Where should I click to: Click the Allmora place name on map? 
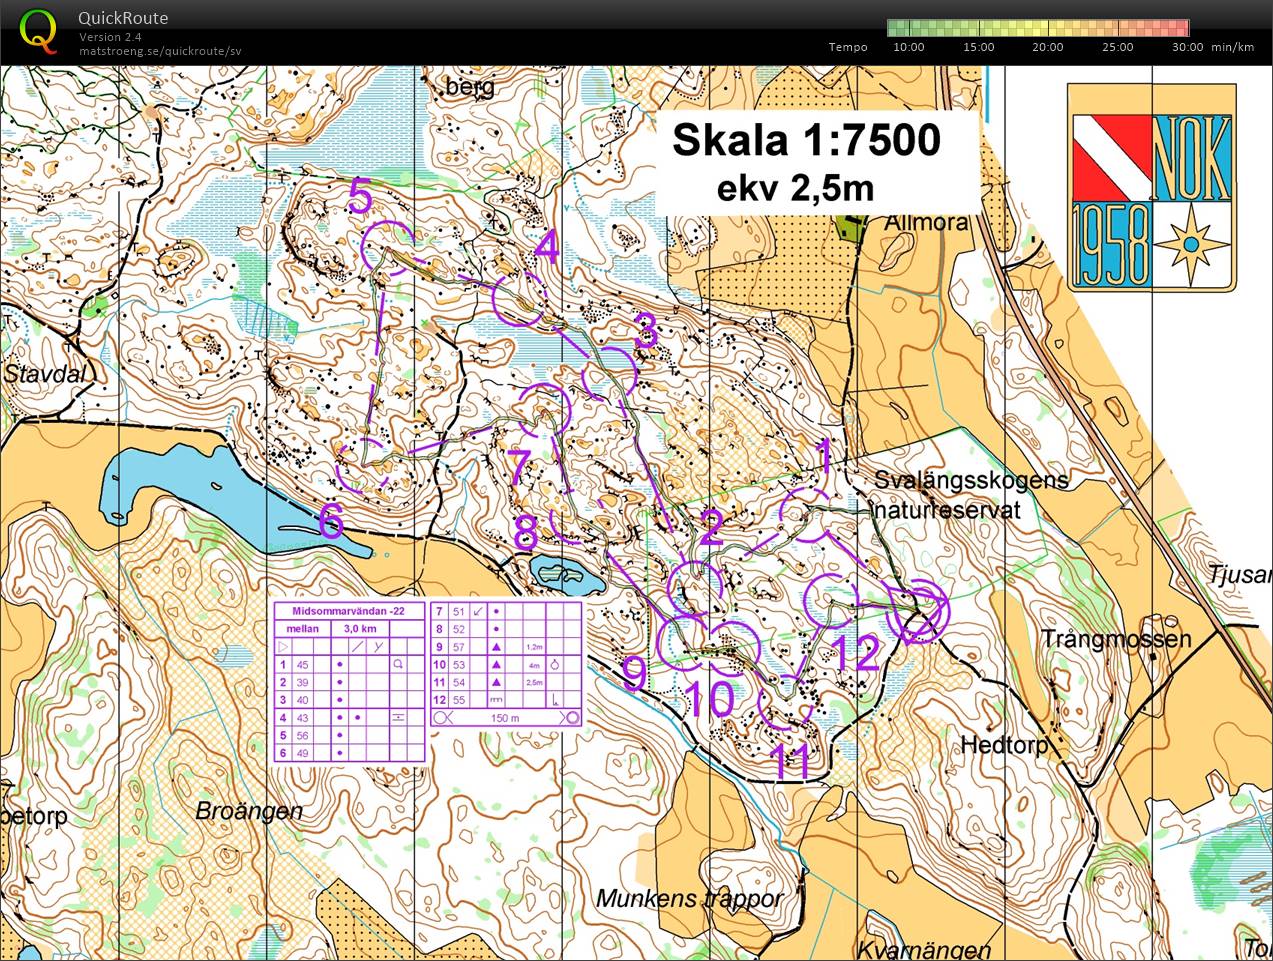coord(926,222)
